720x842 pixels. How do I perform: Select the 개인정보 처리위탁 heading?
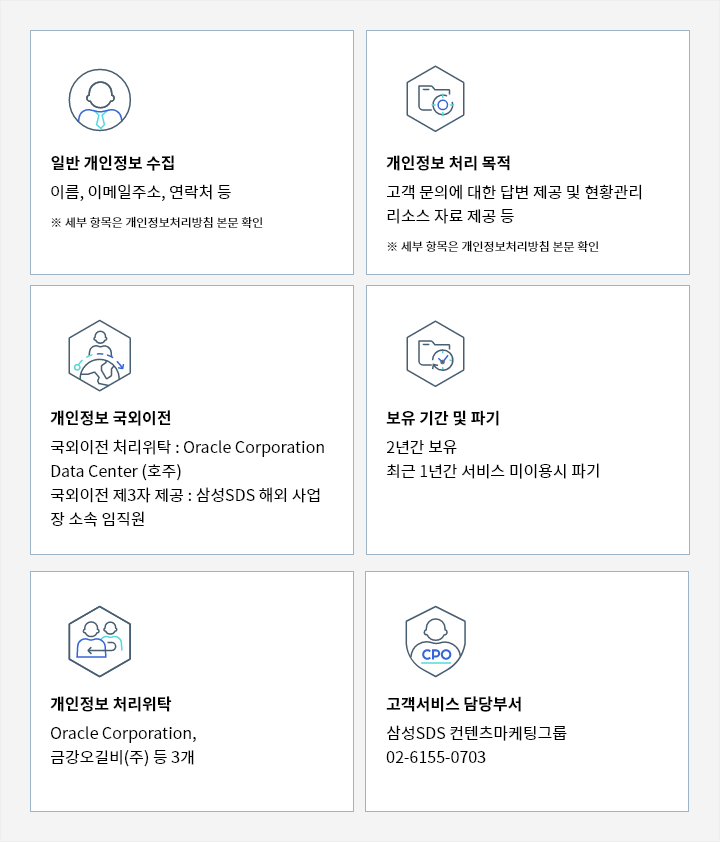pyautogui.click(x=111, y=703)
